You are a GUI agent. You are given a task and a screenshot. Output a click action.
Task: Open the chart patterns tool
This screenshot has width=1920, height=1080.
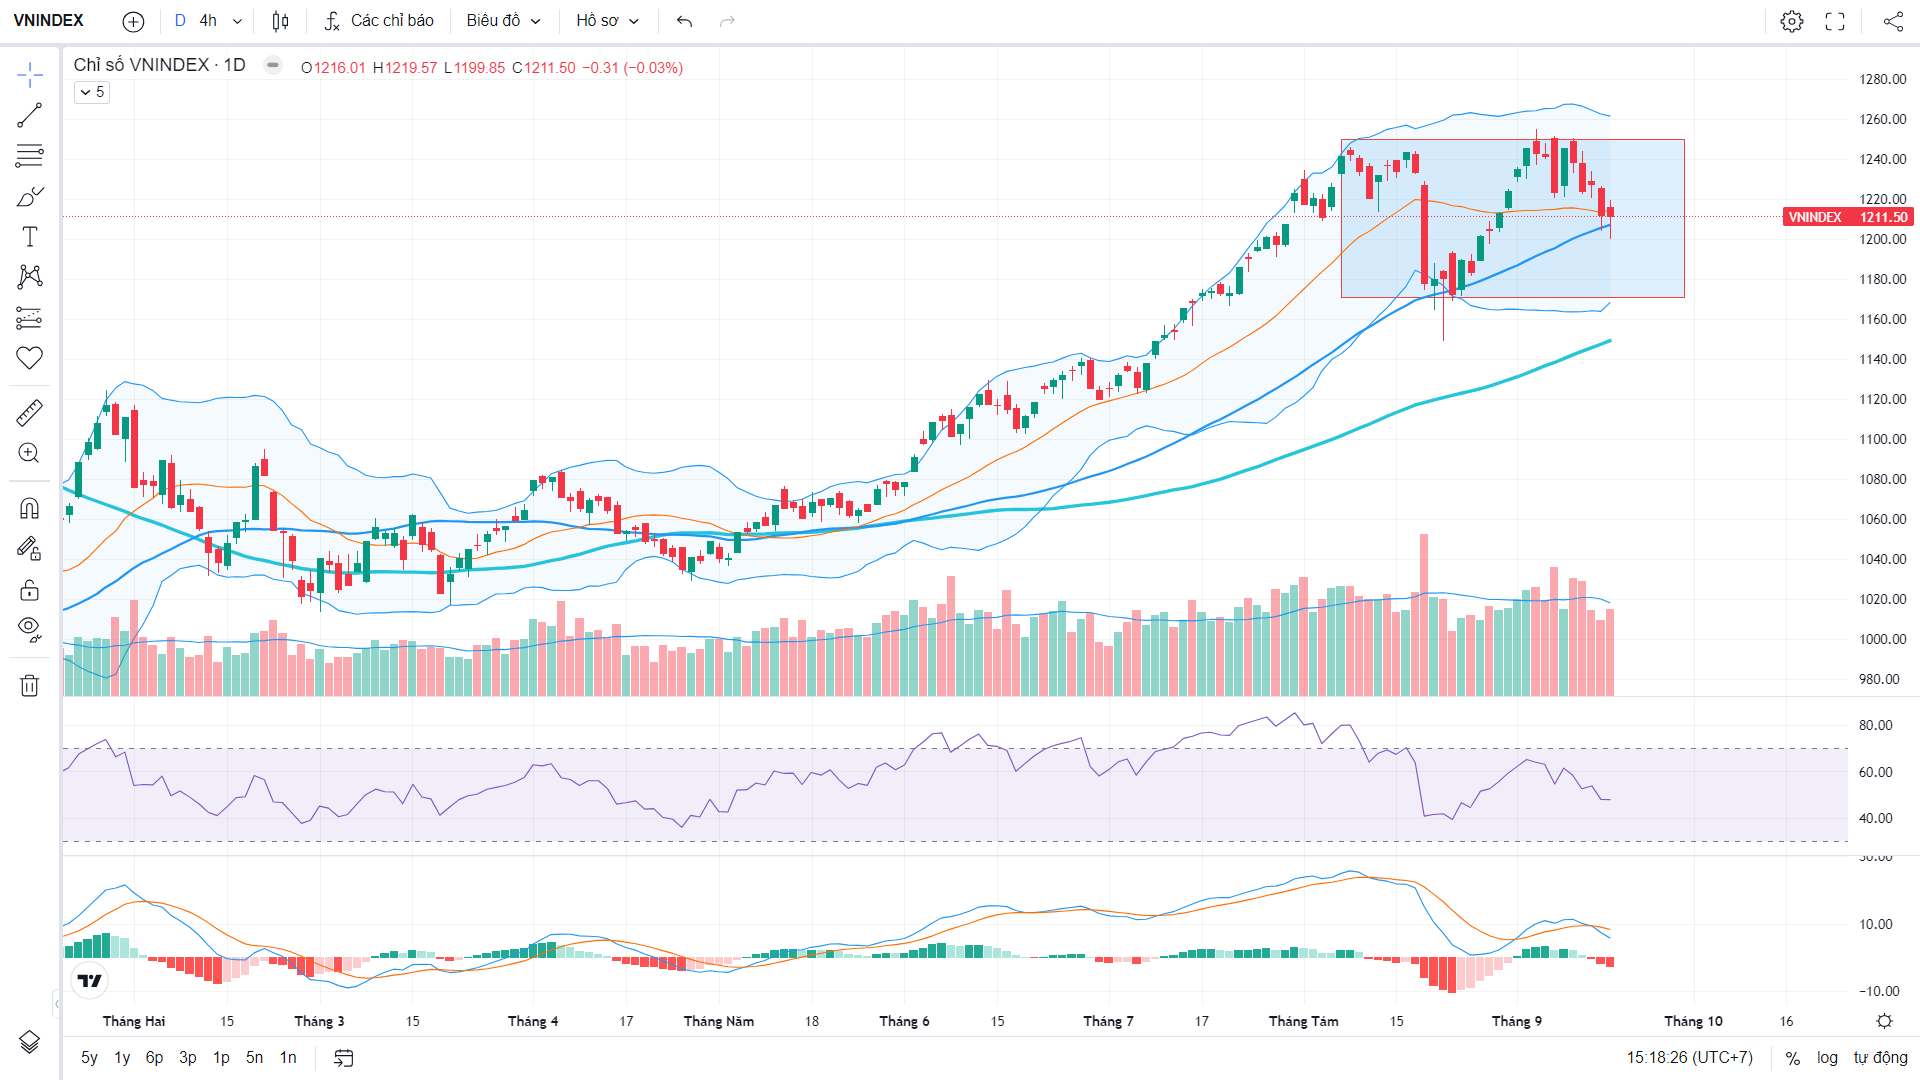[30, 277]
